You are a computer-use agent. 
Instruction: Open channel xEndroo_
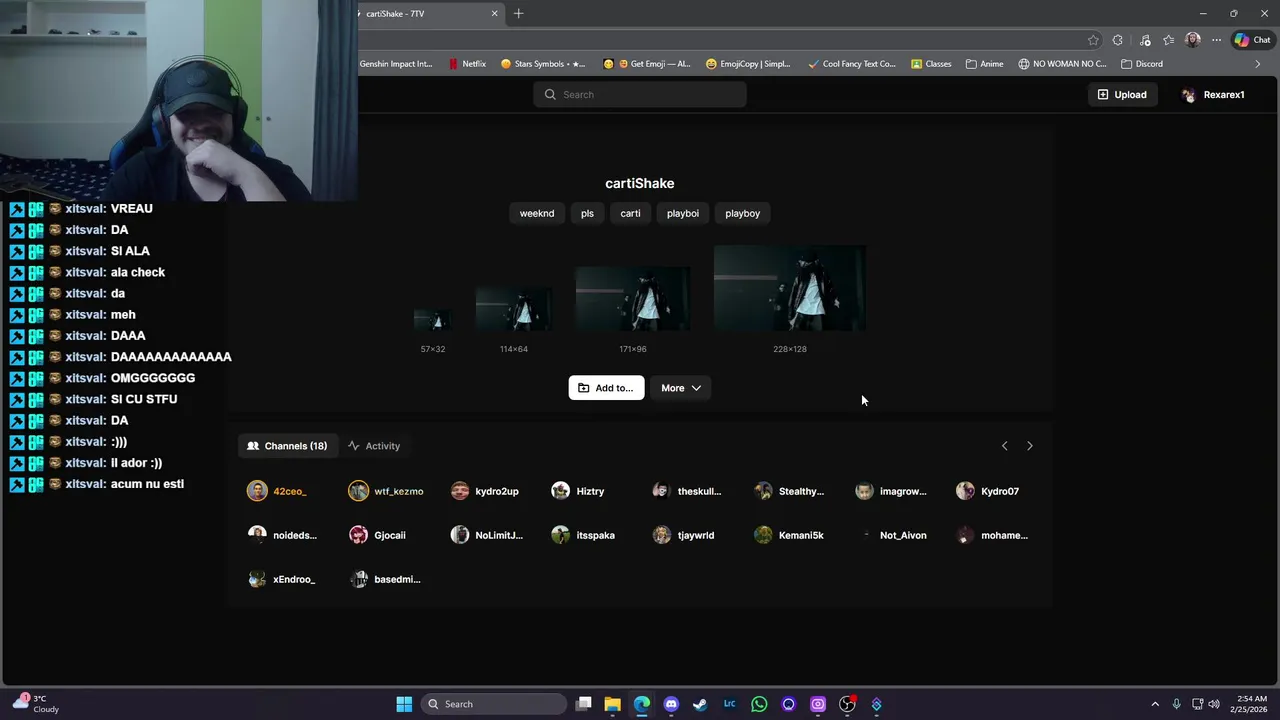tap(281, 579)
